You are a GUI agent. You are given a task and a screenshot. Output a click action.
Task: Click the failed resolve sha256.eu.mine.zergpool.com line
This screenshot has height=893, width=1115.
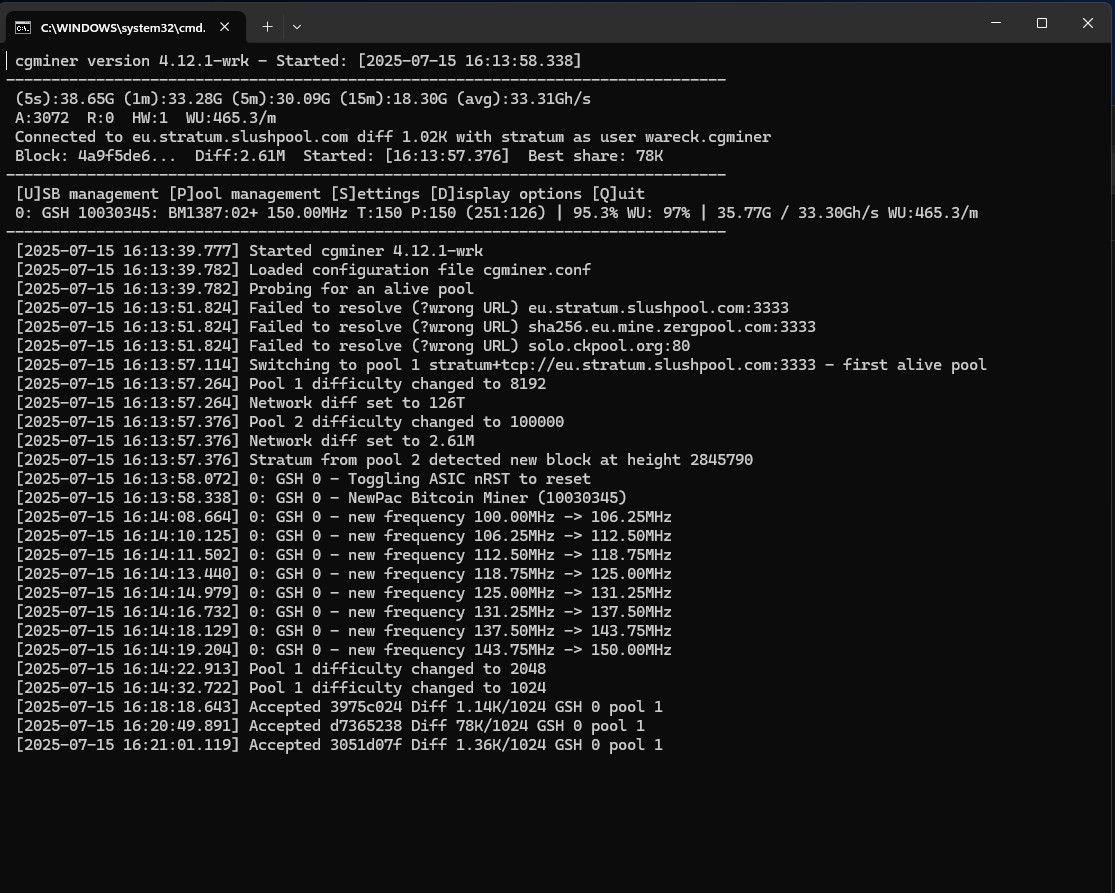pyautogui.click(x=415, y=327)
